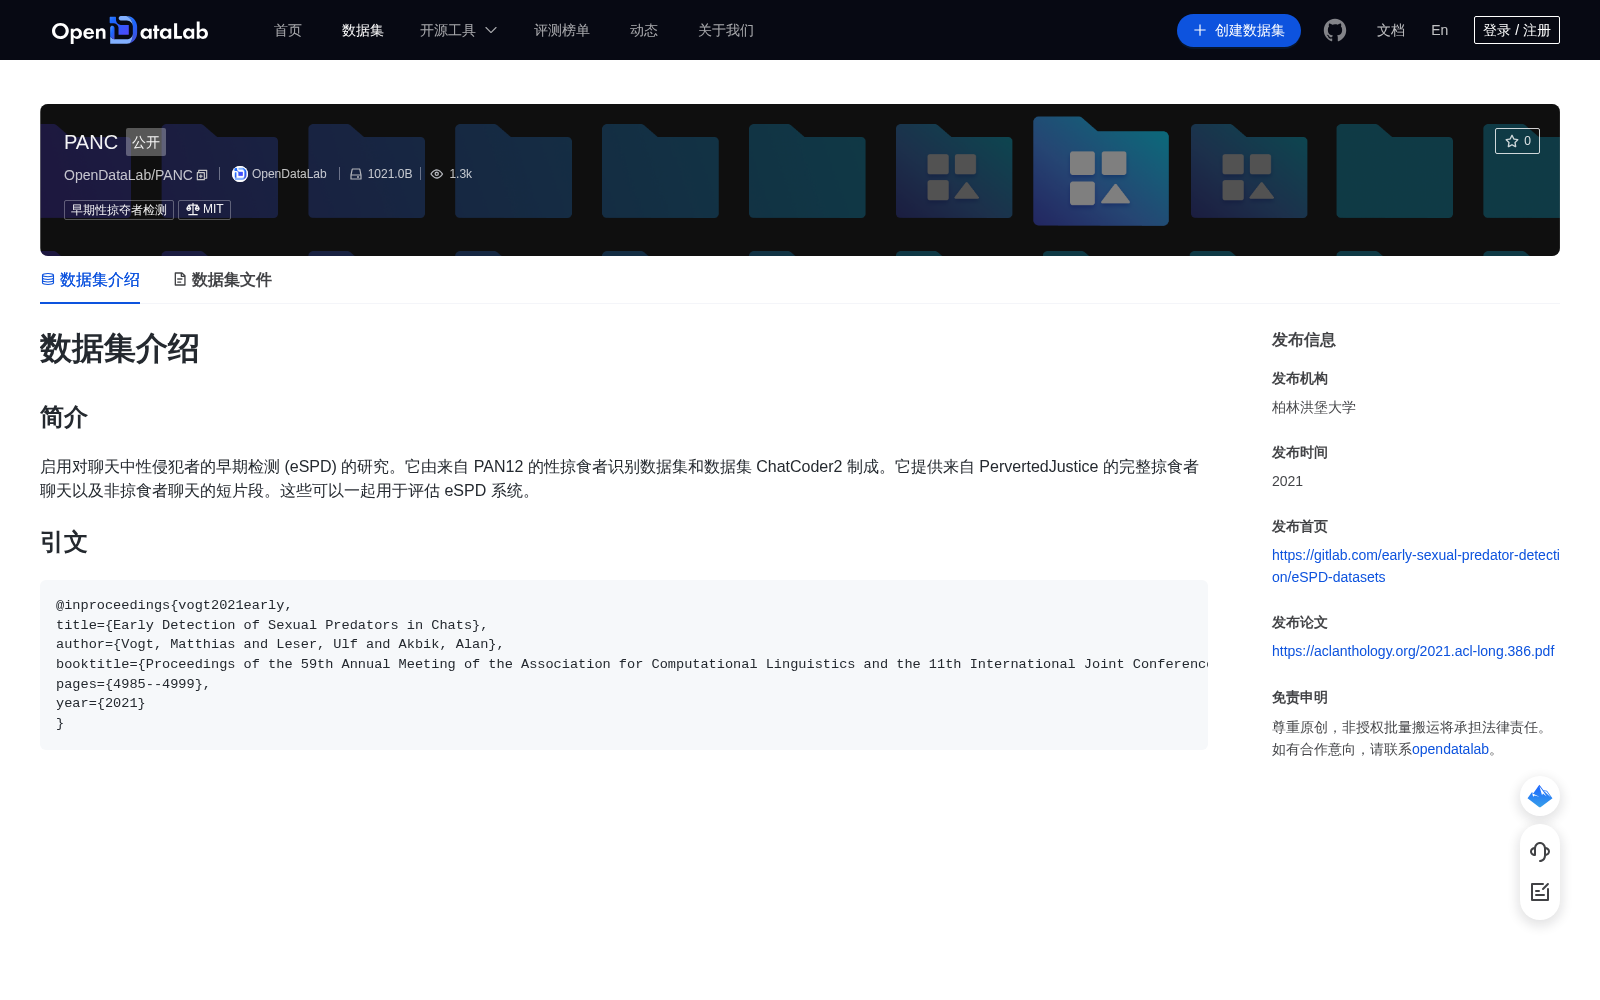The image size is (1600, 1000).
Task: Click the 简介 section heading
Action: click(64, 417)
